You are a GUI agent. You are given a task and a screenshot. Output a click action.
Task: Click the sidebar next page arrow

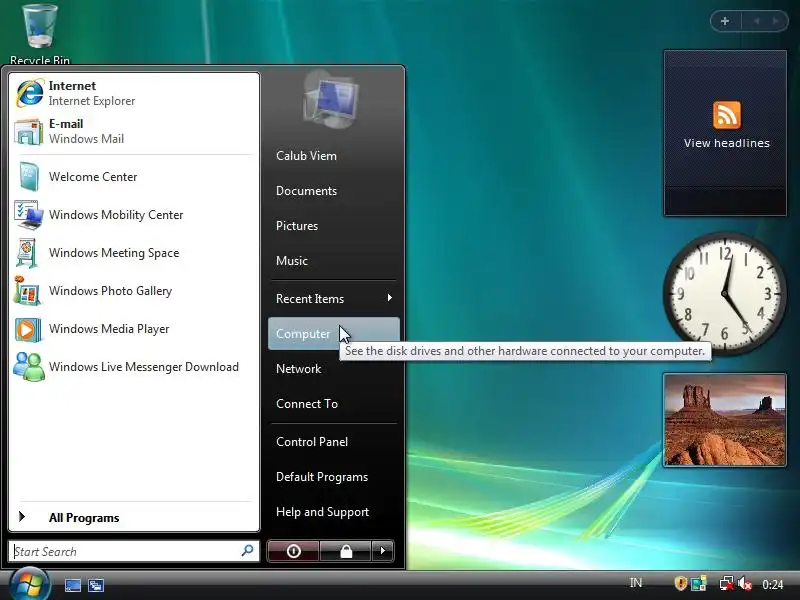click(776, 21)
